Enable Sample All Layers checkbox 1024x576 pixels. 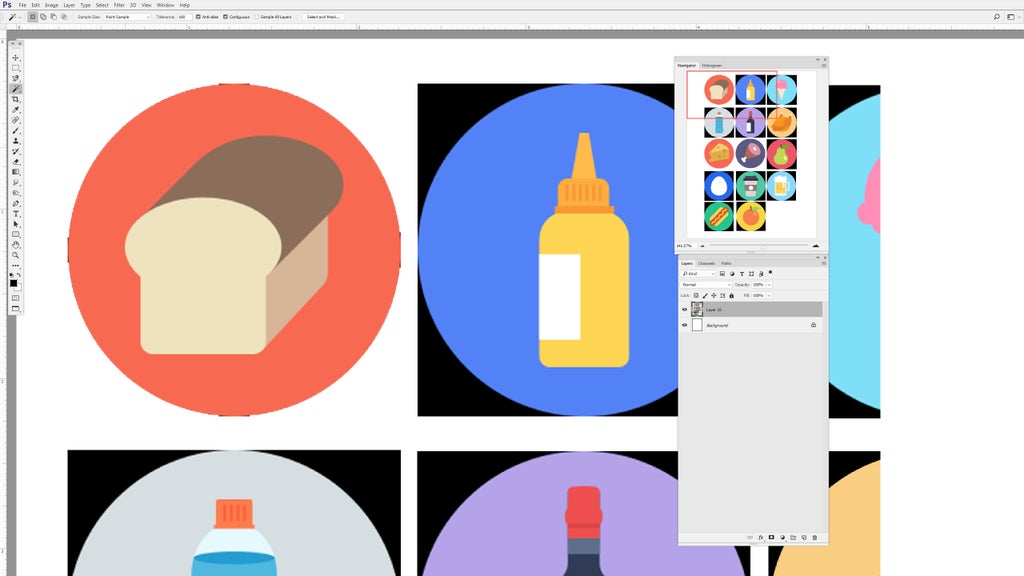pos(257,17)
